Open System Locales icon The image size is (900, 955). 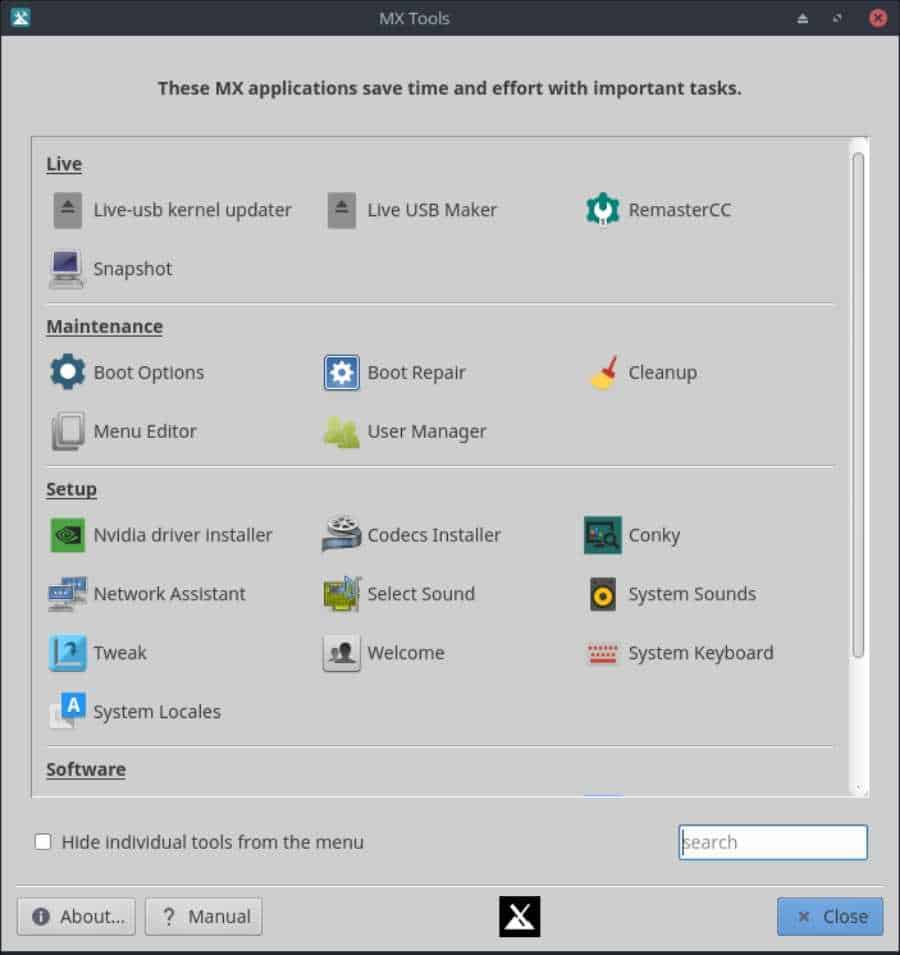click(68, 711)
